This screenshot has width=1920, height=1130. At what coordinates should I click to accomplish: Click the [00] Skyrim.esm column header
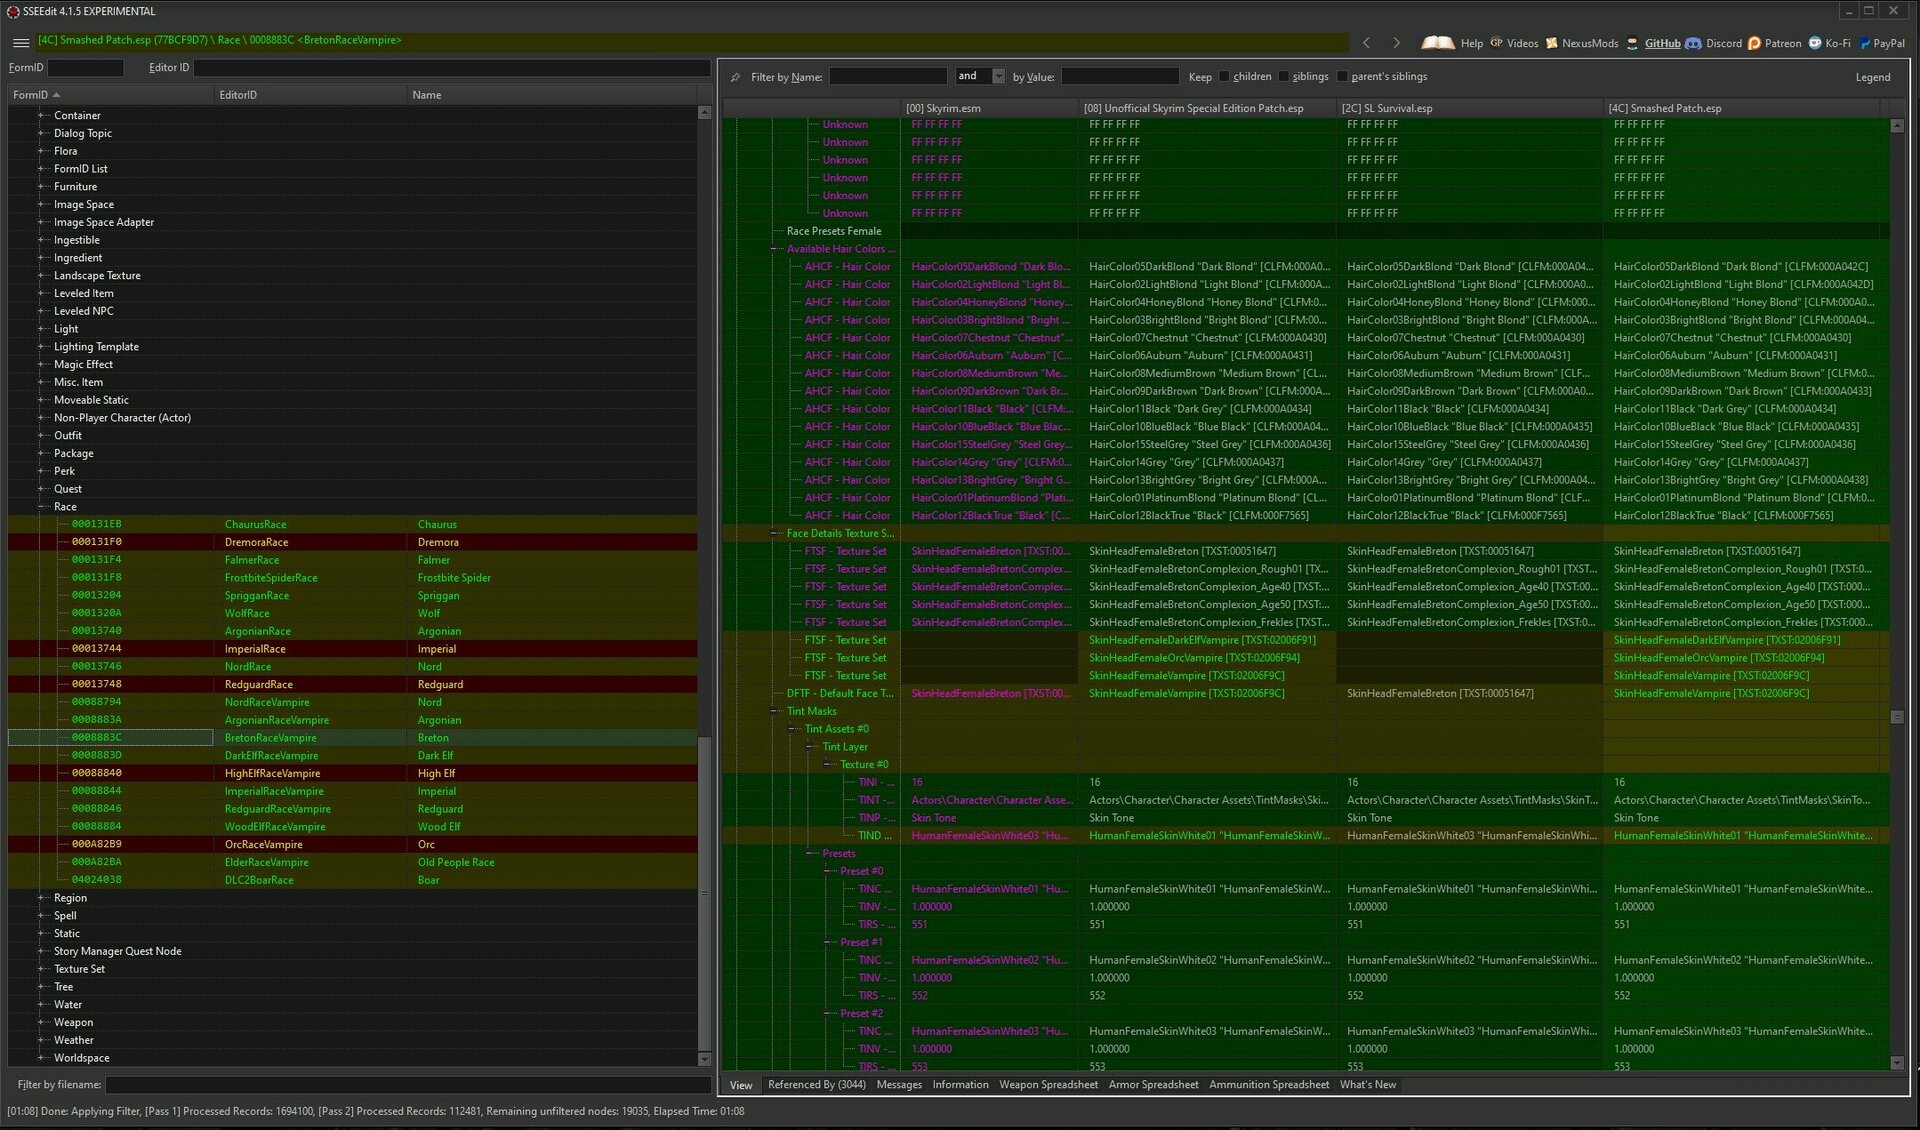(989, 108)
